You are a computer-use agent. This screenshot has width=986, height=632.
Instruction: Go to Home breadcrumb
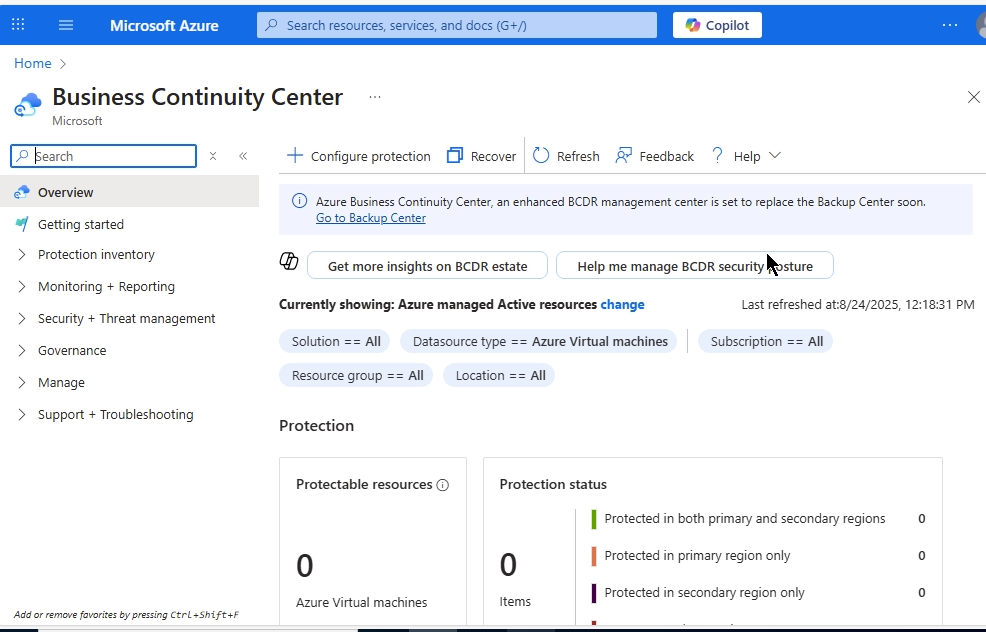[33, 63]
